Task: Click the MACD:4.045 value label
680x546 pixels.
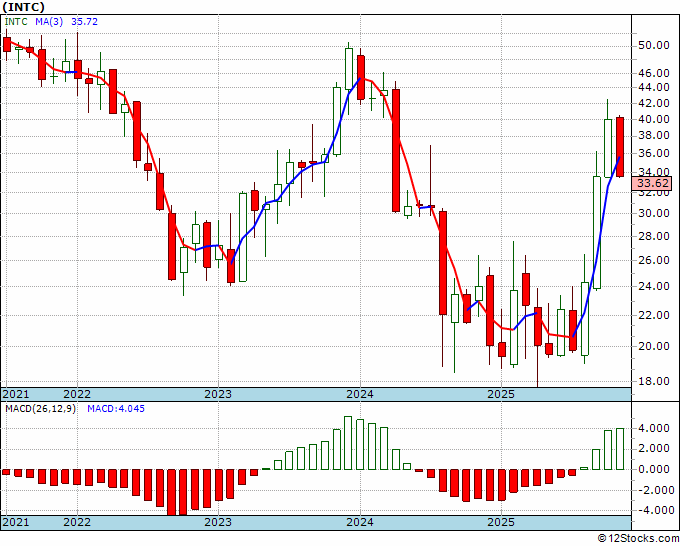Action: click(x=116, y=409)
